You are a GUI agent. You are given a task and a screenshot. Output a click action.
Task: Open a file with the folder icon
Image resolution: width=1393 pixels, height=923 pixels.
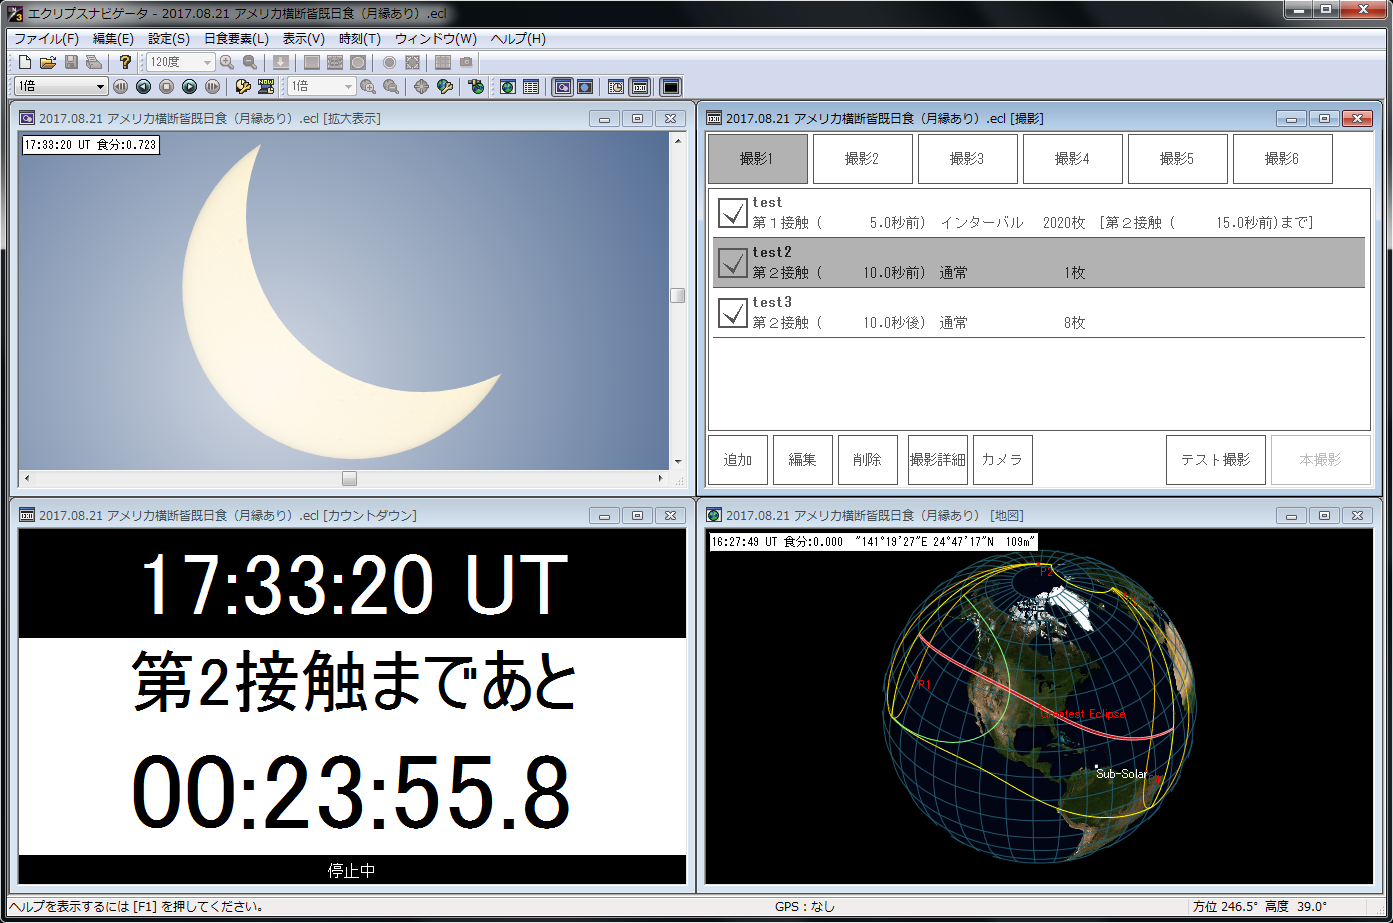point(47,62)
